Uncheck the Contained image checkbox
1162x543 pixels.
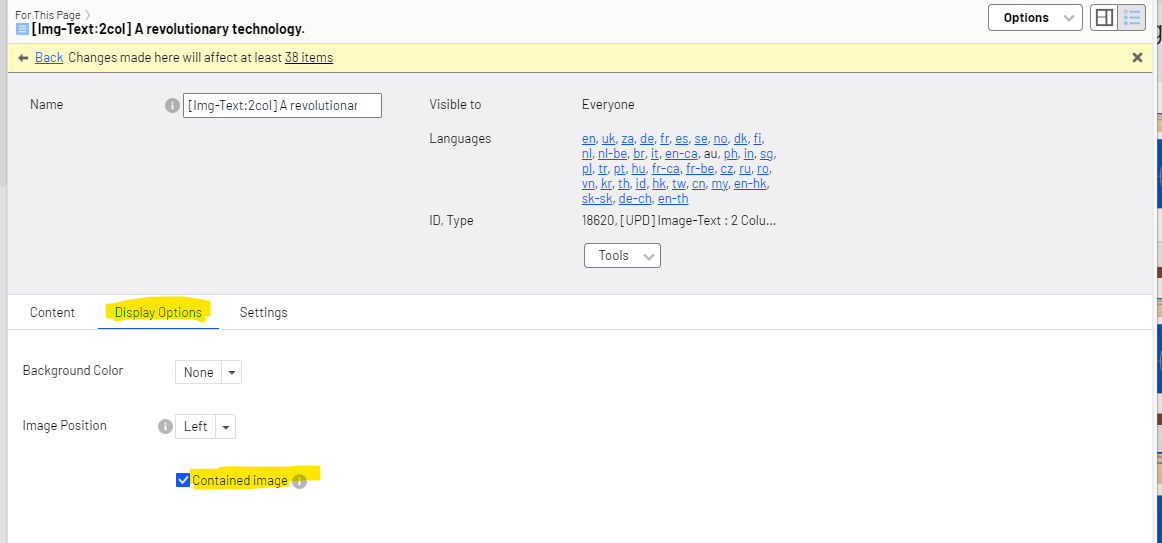coord(183,480)
